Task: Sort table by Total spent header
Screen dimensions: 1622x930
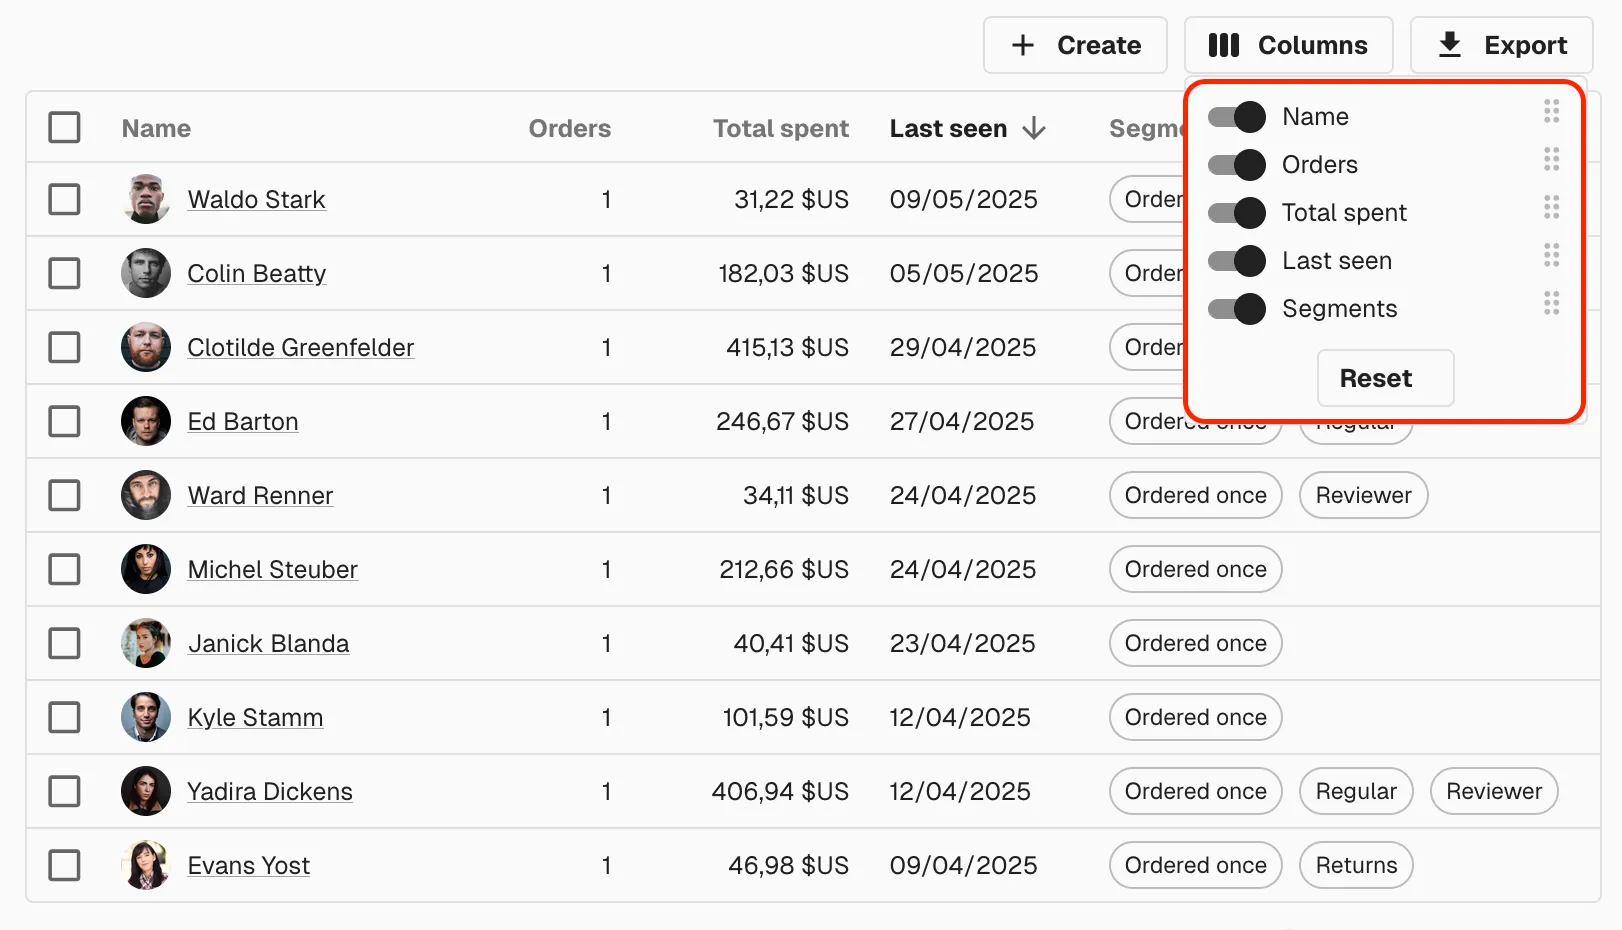Action: (780, 128)
